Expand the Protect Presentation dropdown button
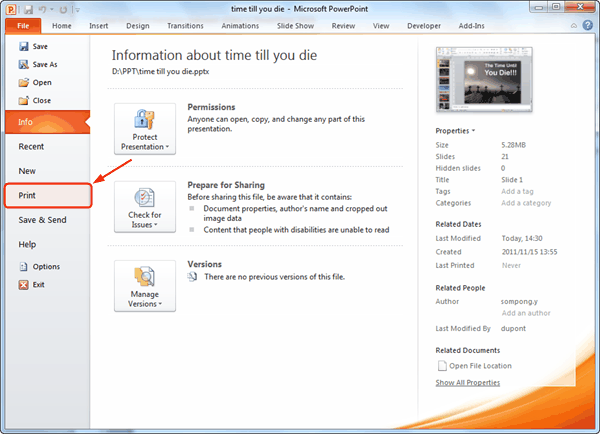Viewport: 600px width, 434px height. coord(145,129)
